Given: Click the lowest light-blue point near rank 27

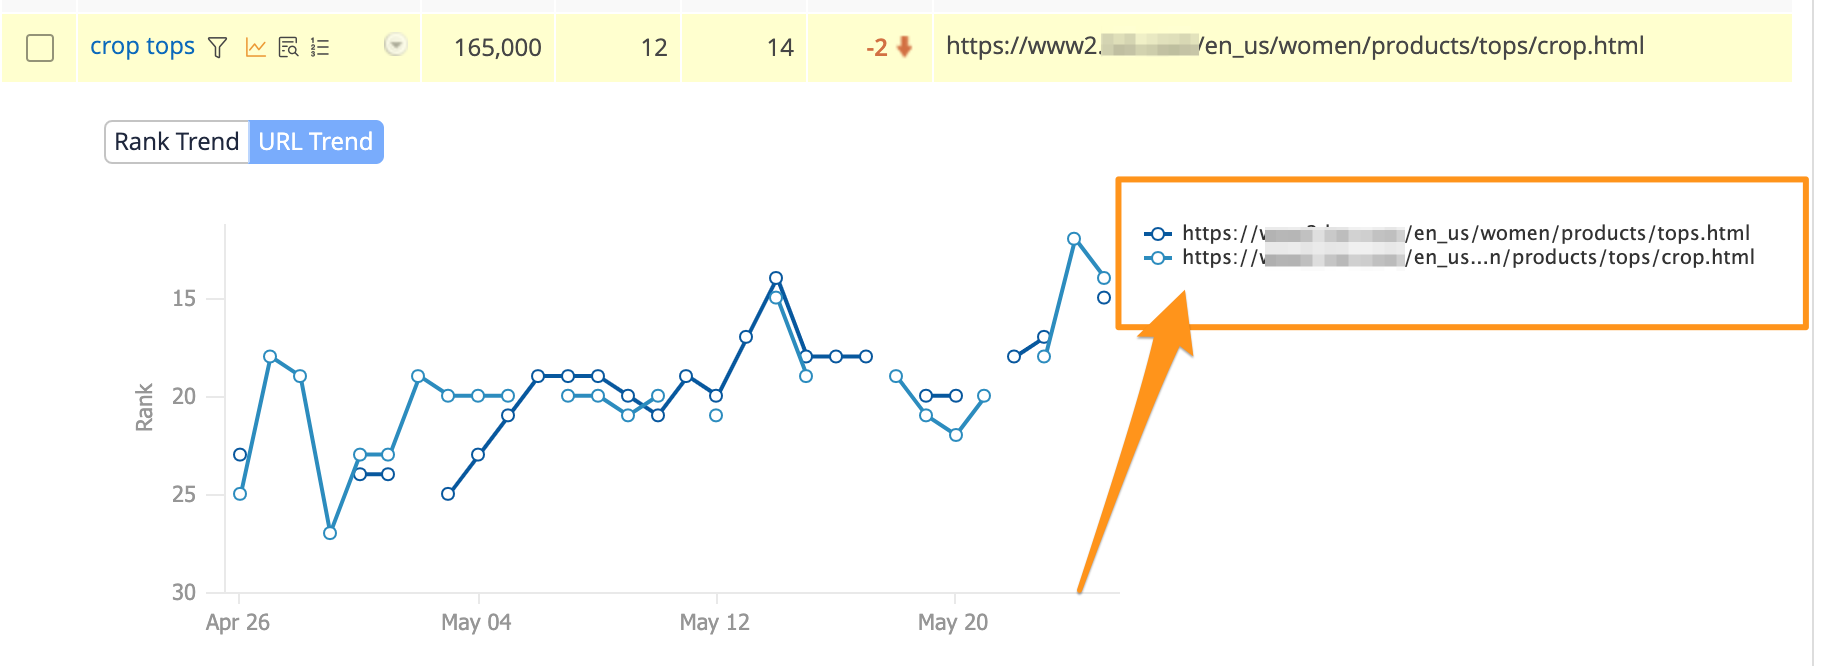Looking at the screenshot, I should click(x=330, y=533).
